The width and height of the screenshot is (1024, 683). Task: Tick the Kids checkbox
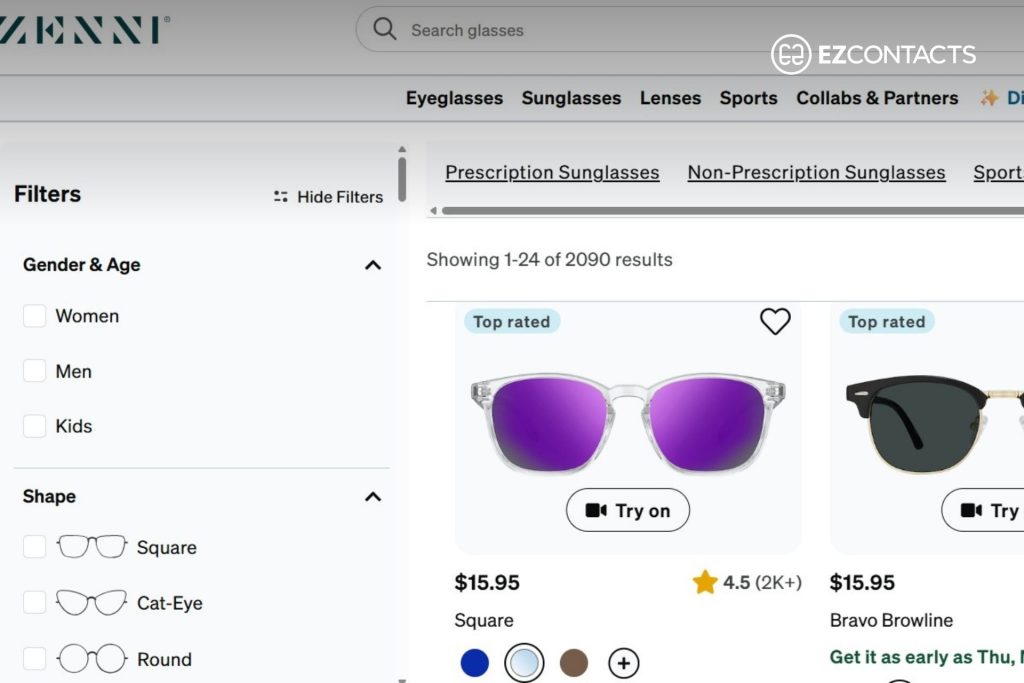tap(34, 426)
